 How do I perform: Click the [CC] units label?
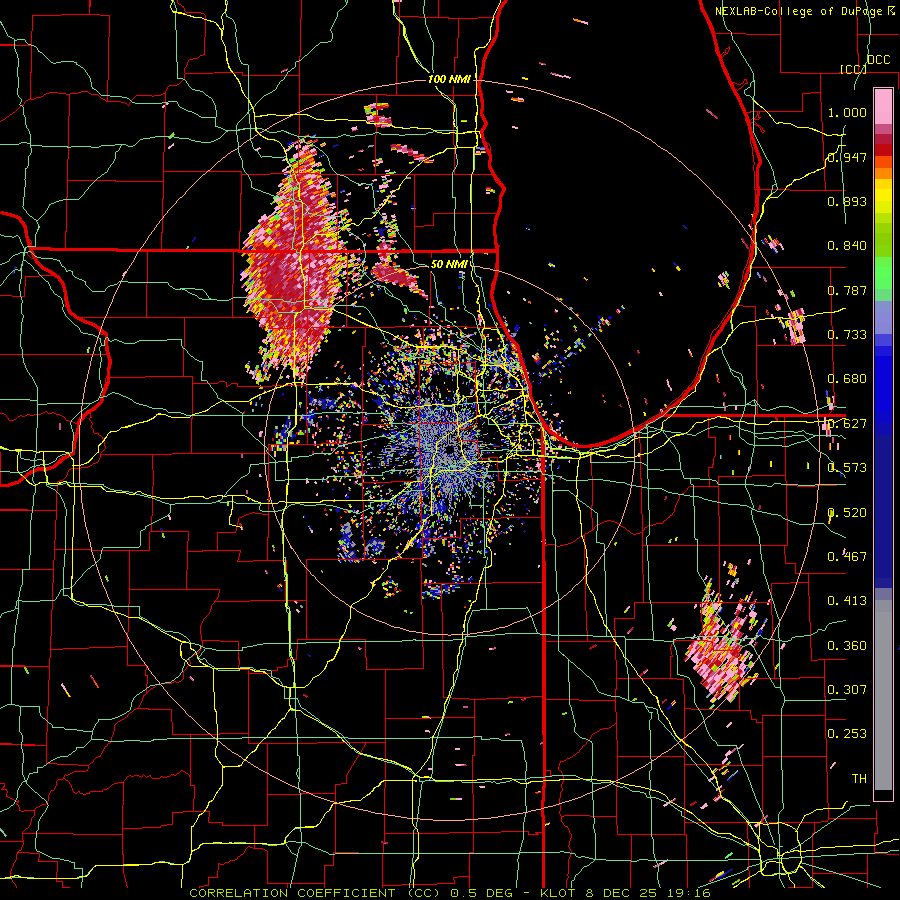(853, 69)
